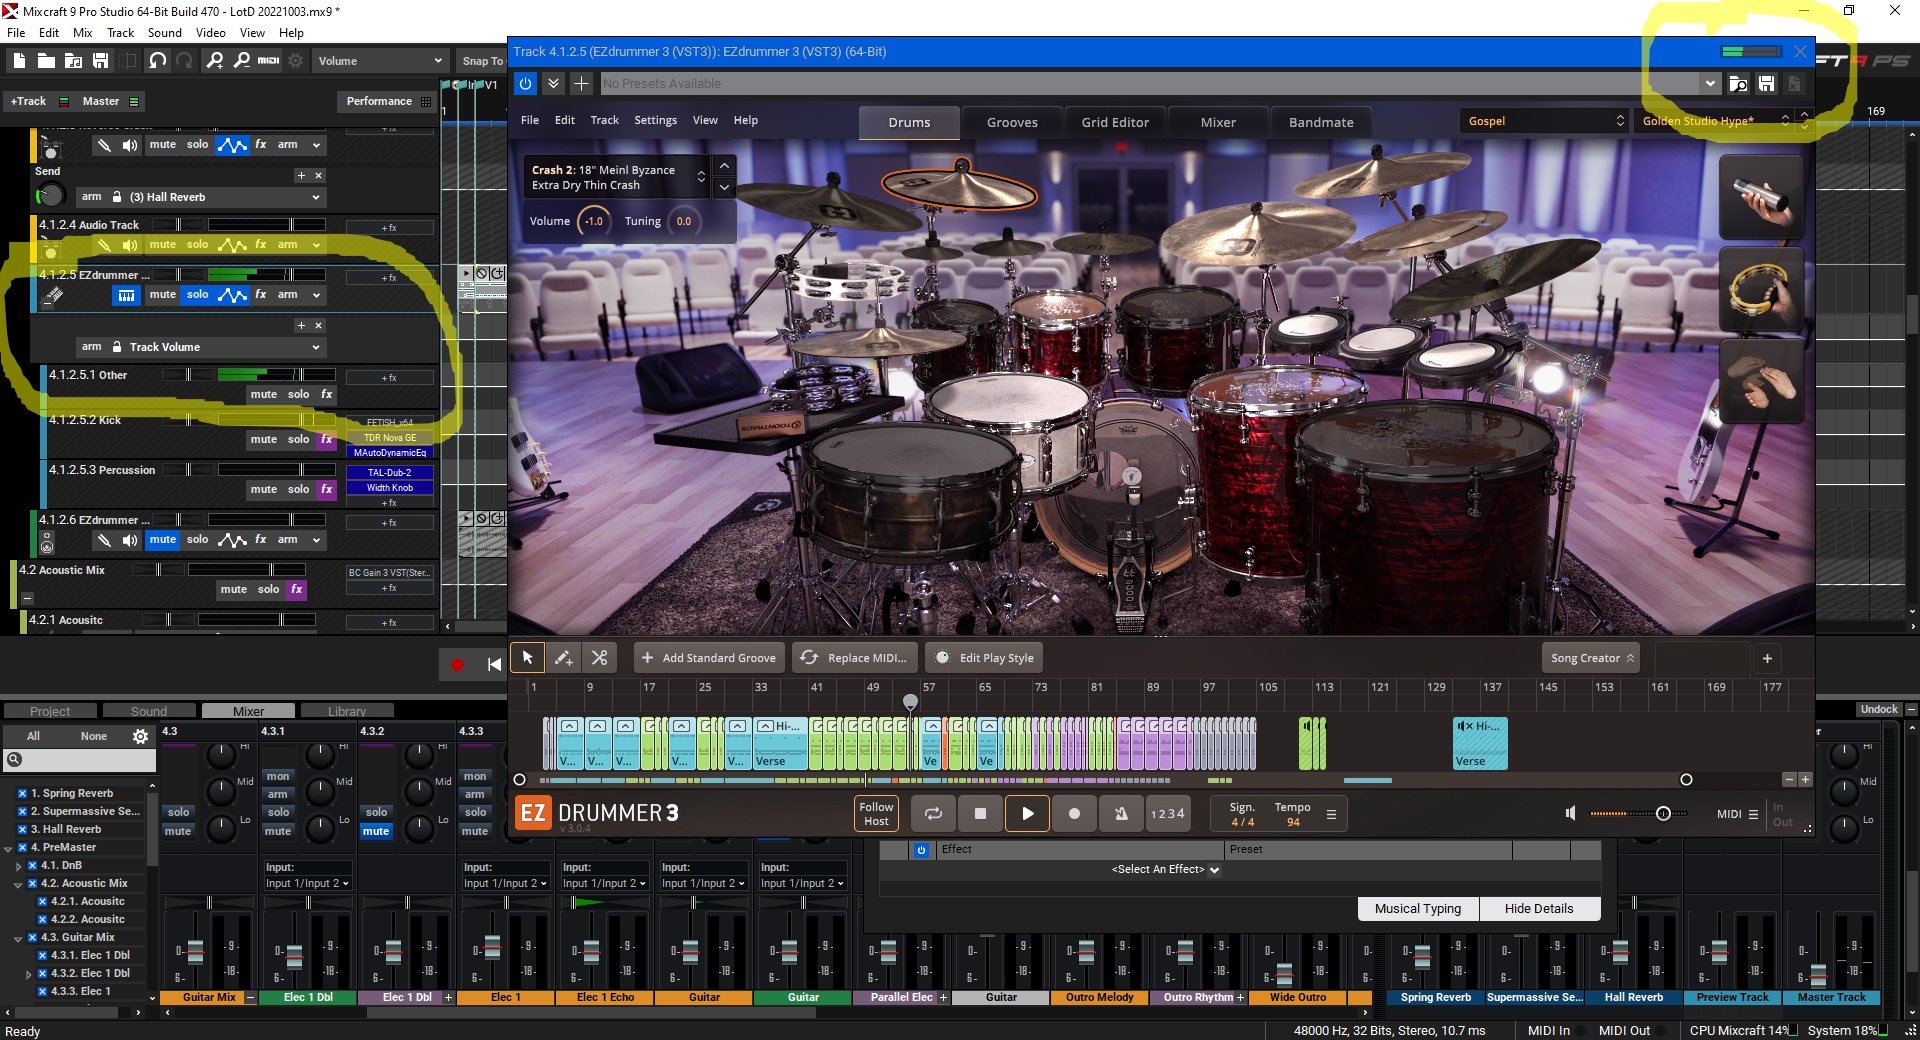Open the Settings menu in EZdrummer
Viewport: 1920px width, 1040px height.
pos(655,120)
